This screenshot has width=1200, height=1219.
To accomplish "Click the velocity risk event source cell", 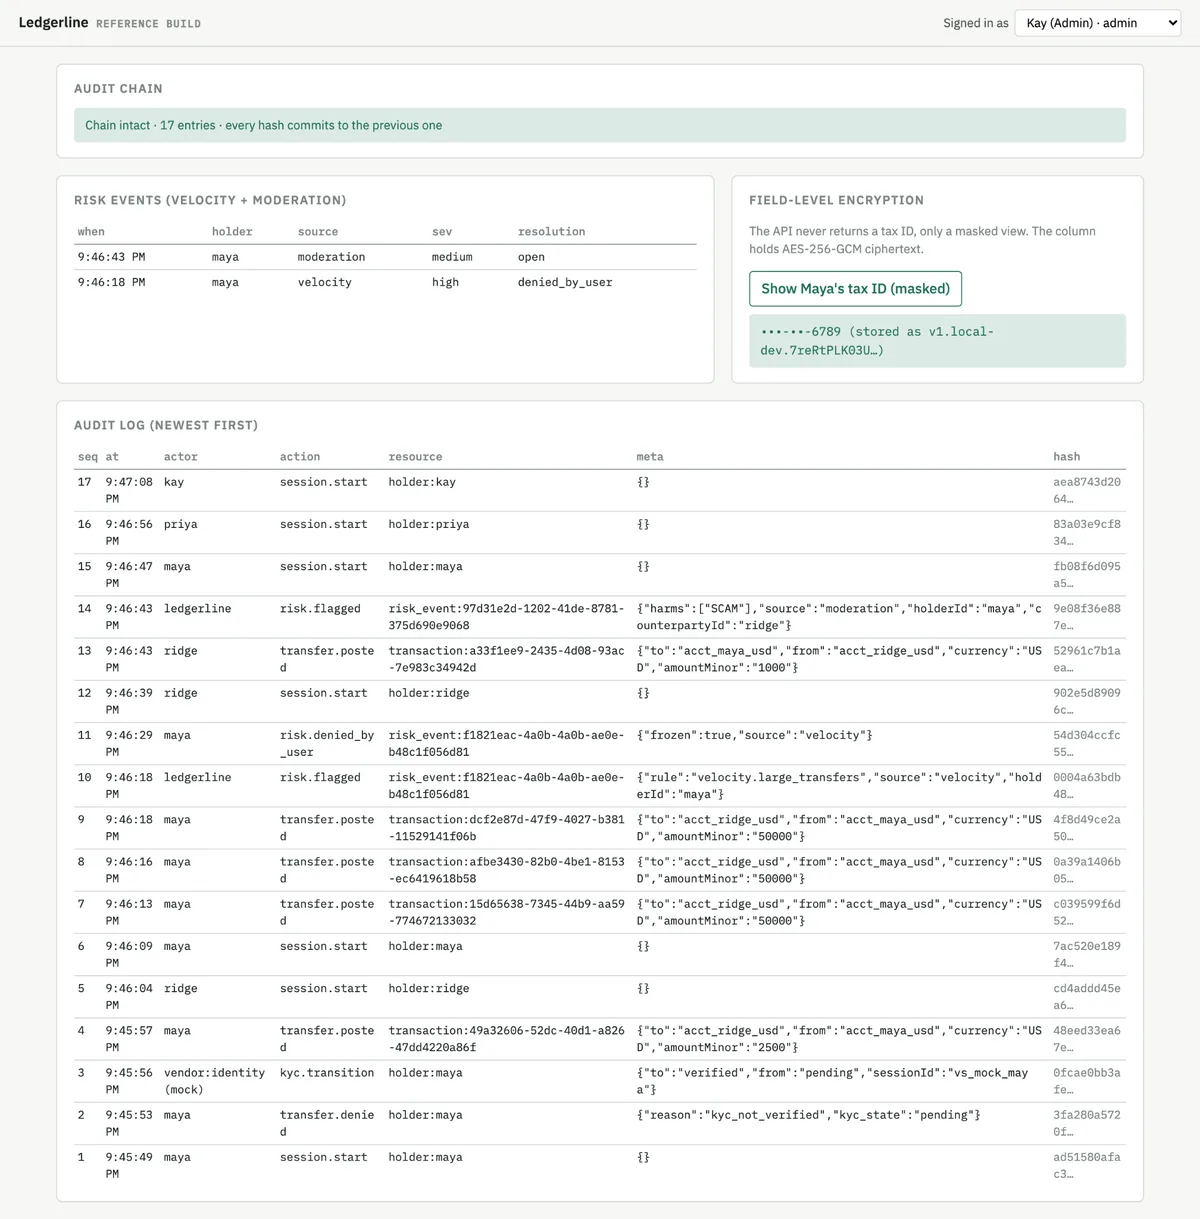I will (x=324, y=282).
